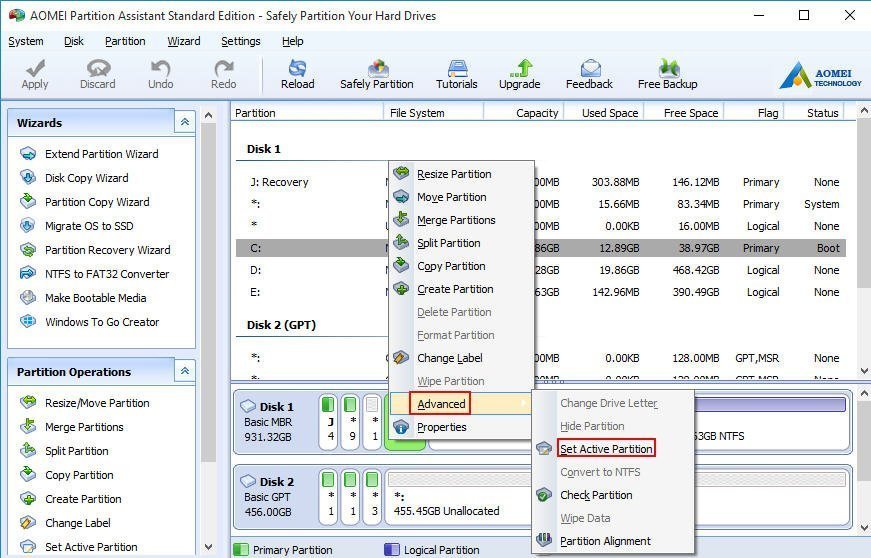Screen dimensions: 871x558
Task: Click the Discard toolbar icon
Action: click(x=98, y=74)
